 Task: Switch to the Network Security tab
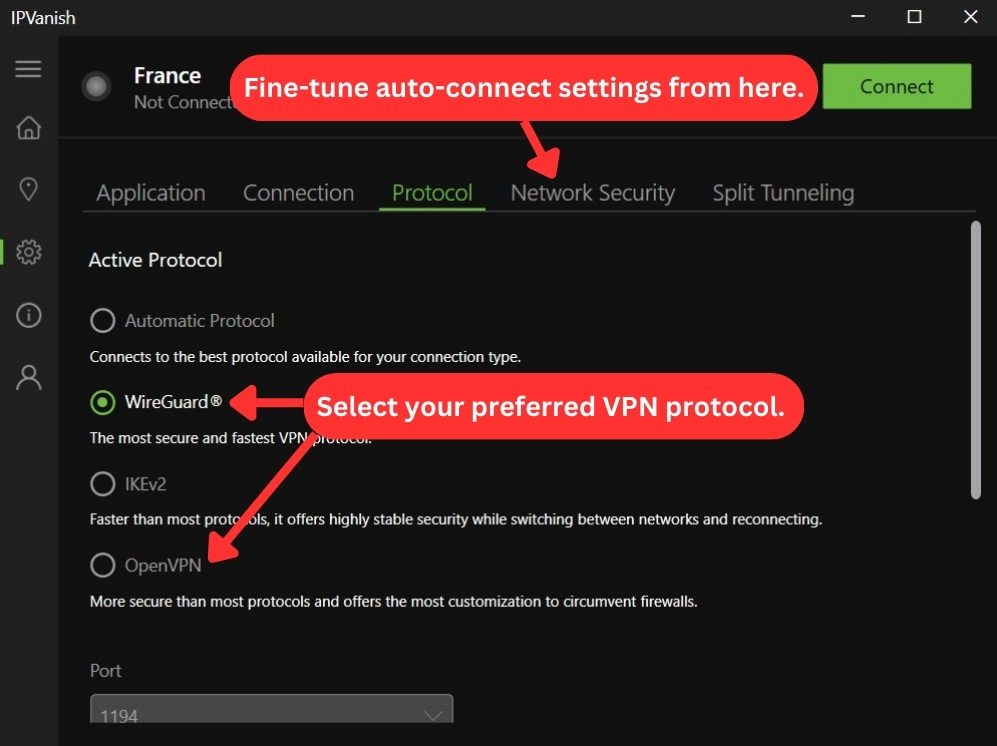pos(593,193)
